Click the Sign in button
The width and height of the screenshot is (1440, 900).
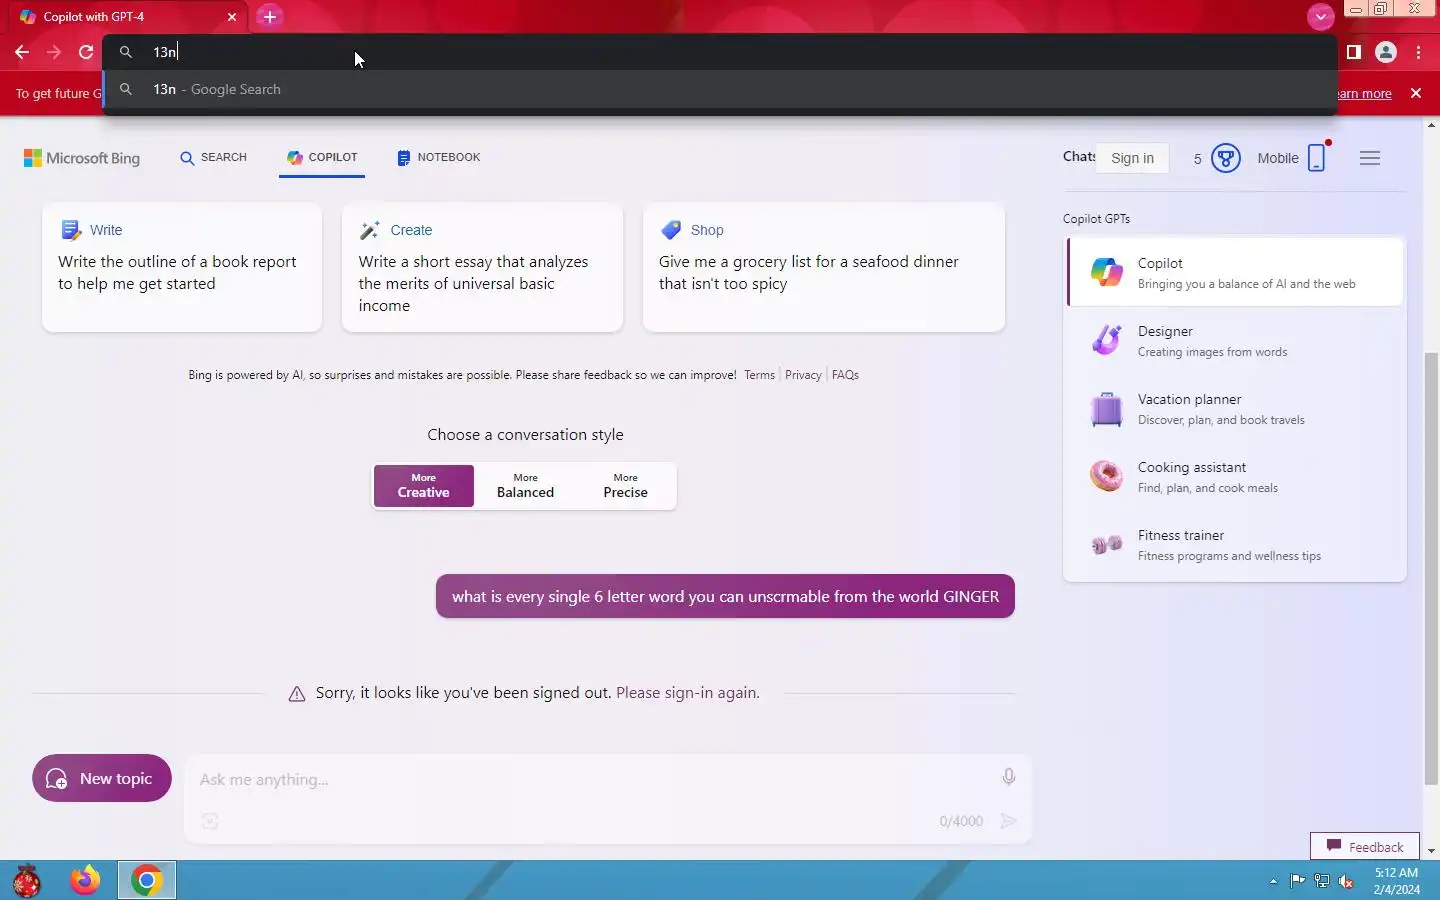tap(1132, 158)
